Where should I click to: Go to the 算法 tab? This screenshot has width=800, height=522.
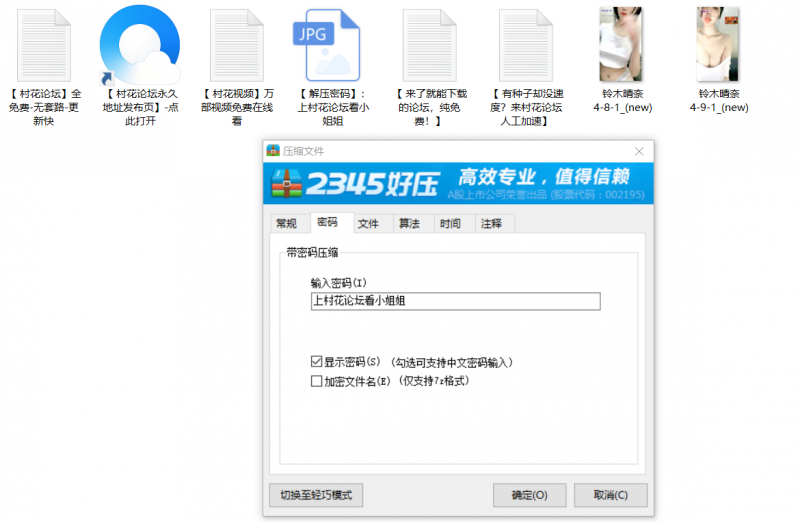pyautogui.click(x=409, y=223)
